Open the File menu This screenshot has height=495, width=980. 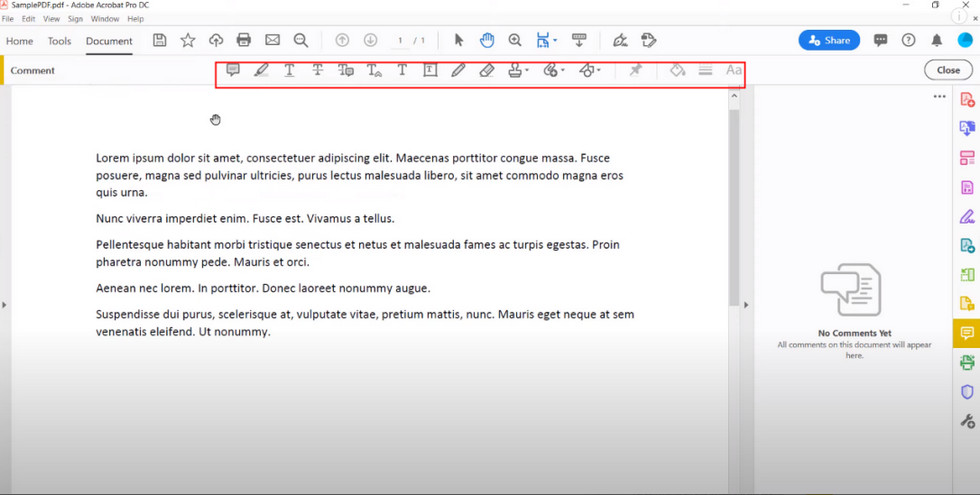click(8, 19)
